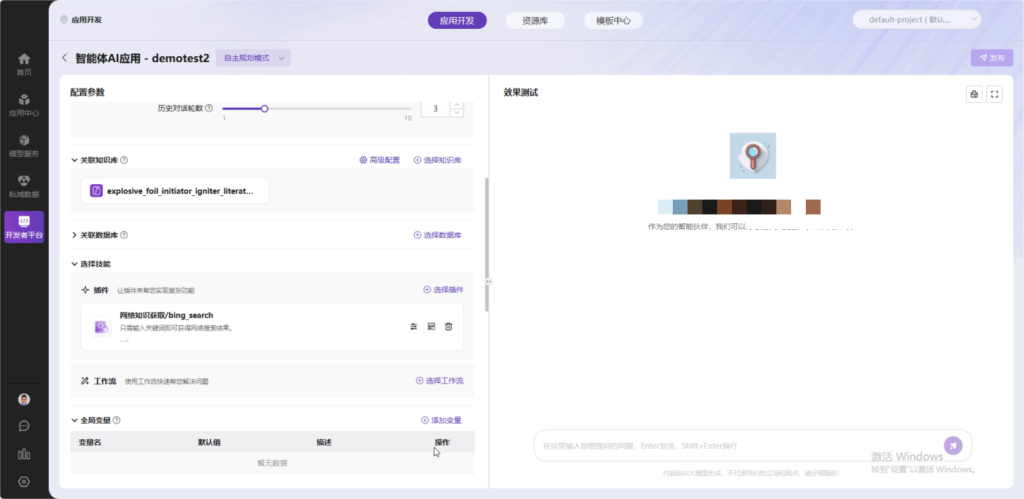Open the settings gear icon in the sidebar

24,482
